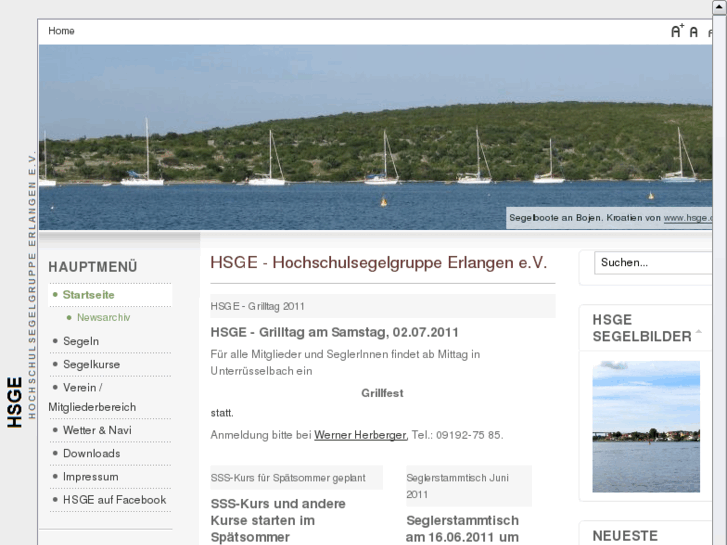This screenshot has height=545, width=727.
Task: Click heading 'Seglerstammtisch am 16.06.2011'
Action: pos(462,529)
